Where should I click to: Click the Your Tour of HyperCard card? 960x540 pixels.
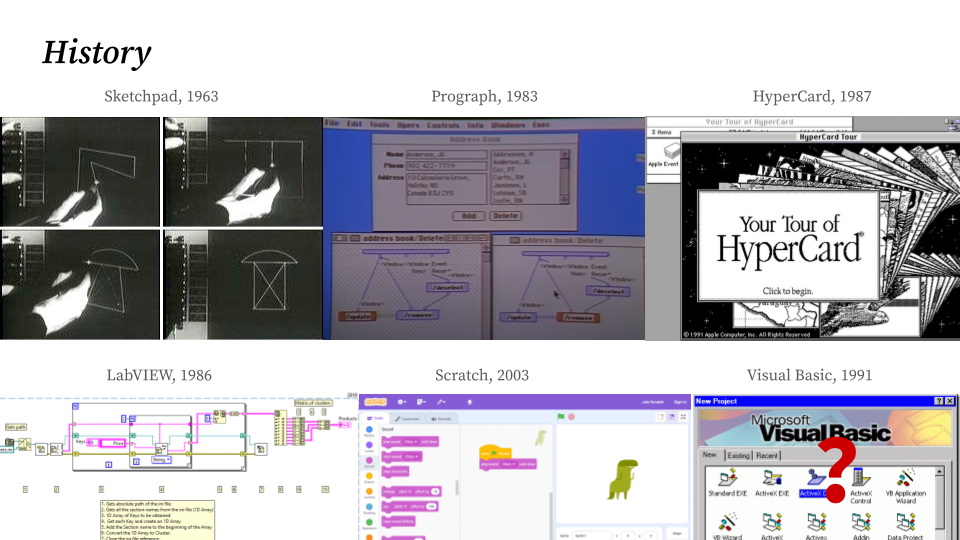(787, 245)
